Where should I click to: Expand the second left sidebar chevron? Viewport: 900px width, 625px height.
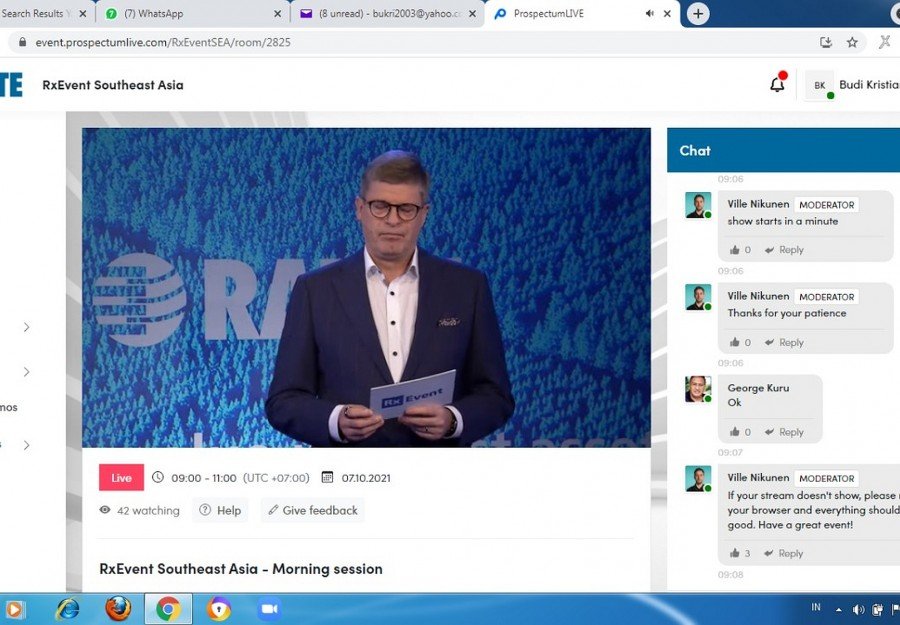26,372
